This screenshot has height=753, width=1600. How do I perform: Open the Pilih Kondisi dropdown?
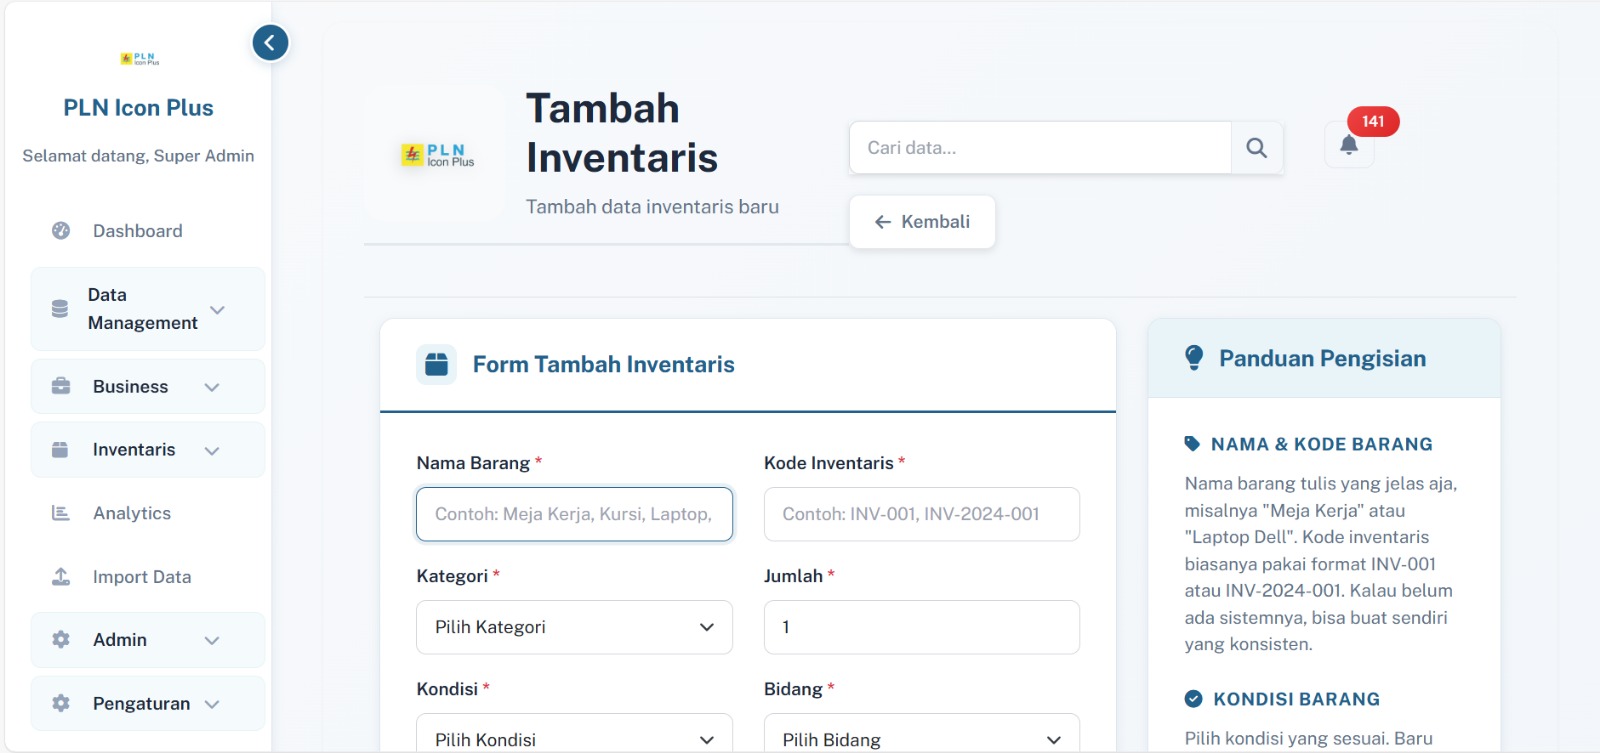574,738
